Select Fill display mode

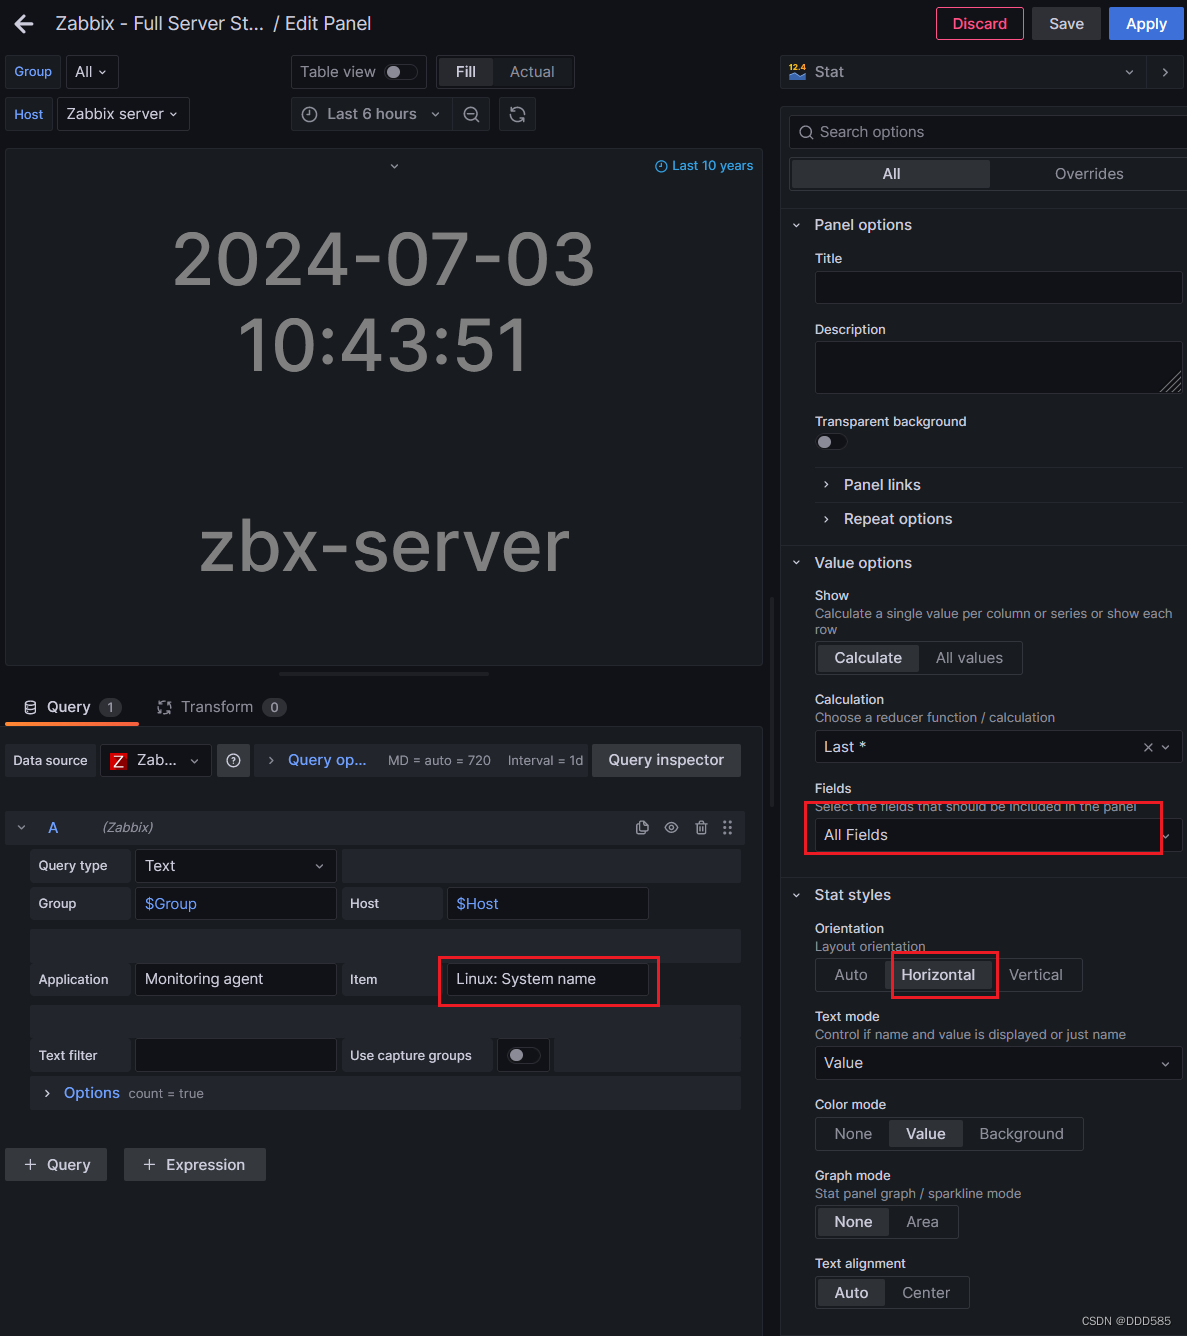click(466, 72)
